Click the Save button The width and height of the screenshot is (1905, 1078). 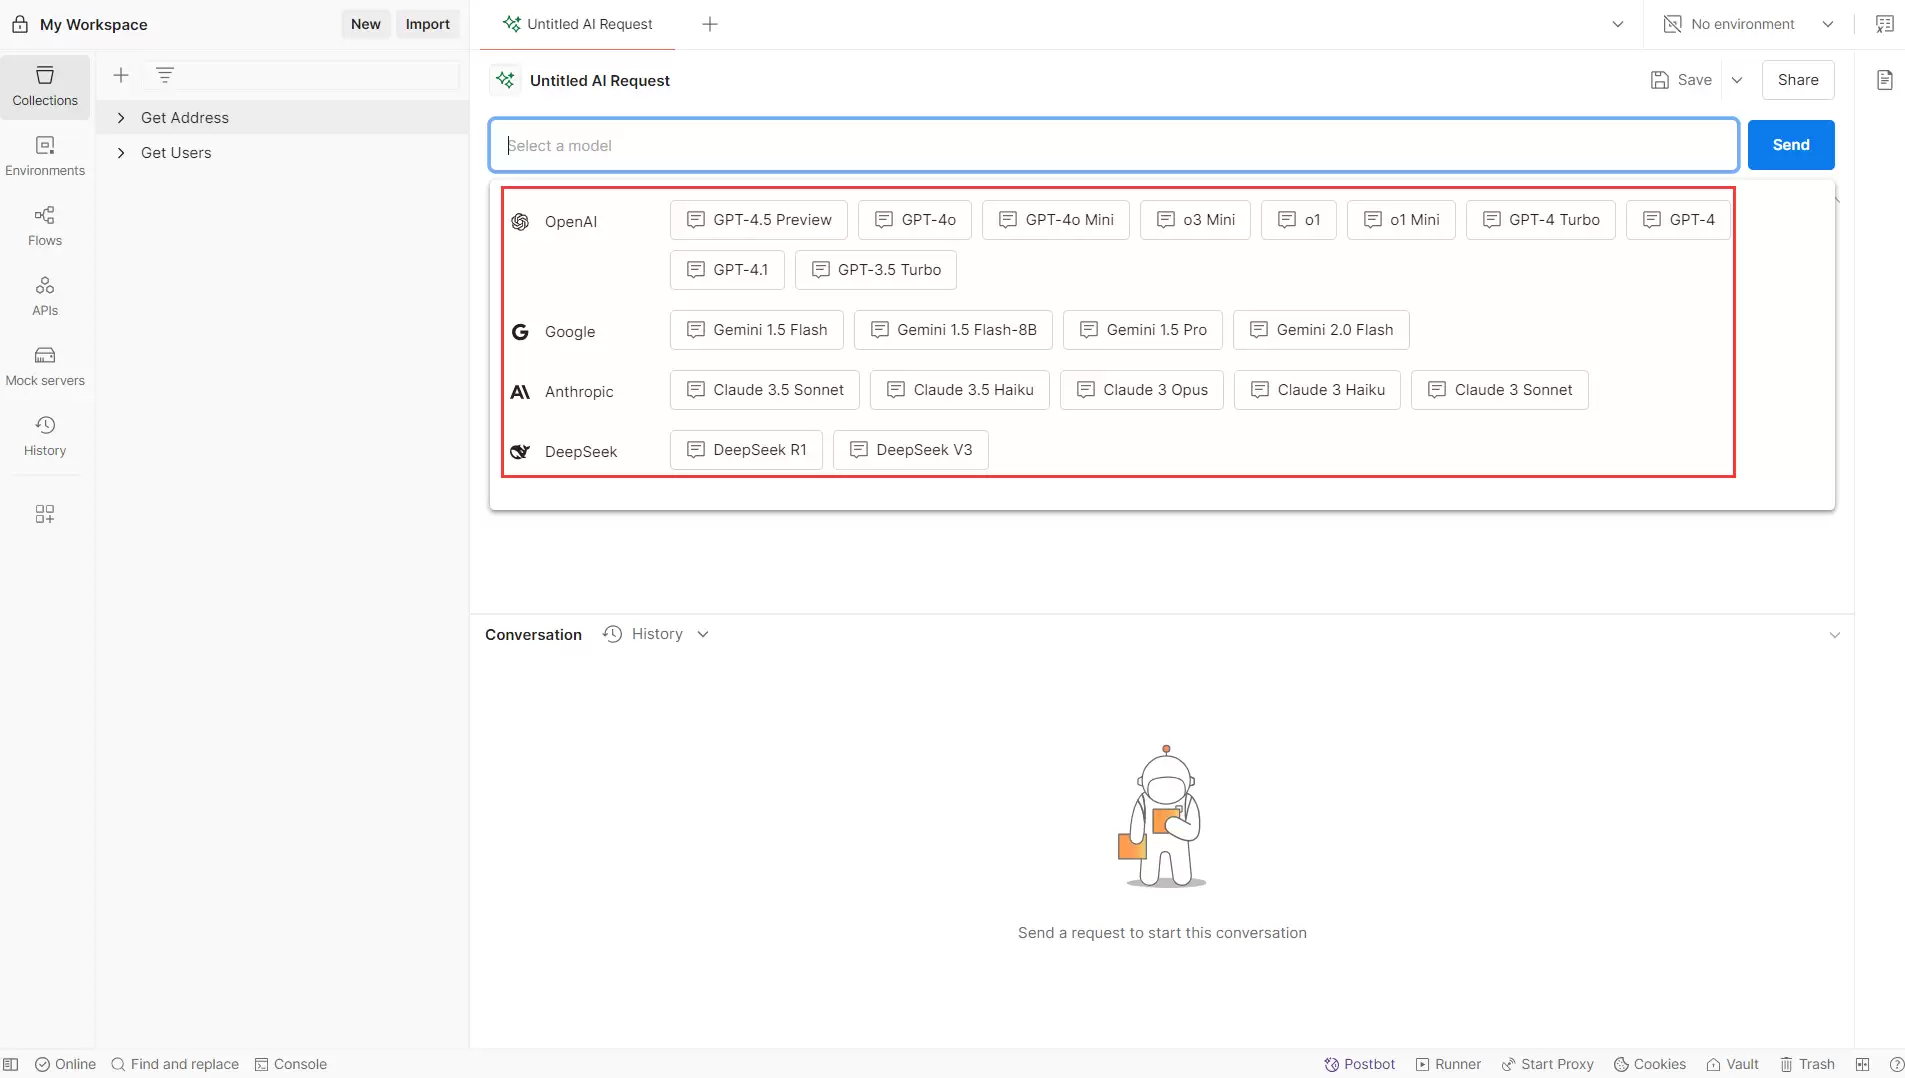[x=1681, y=80]
